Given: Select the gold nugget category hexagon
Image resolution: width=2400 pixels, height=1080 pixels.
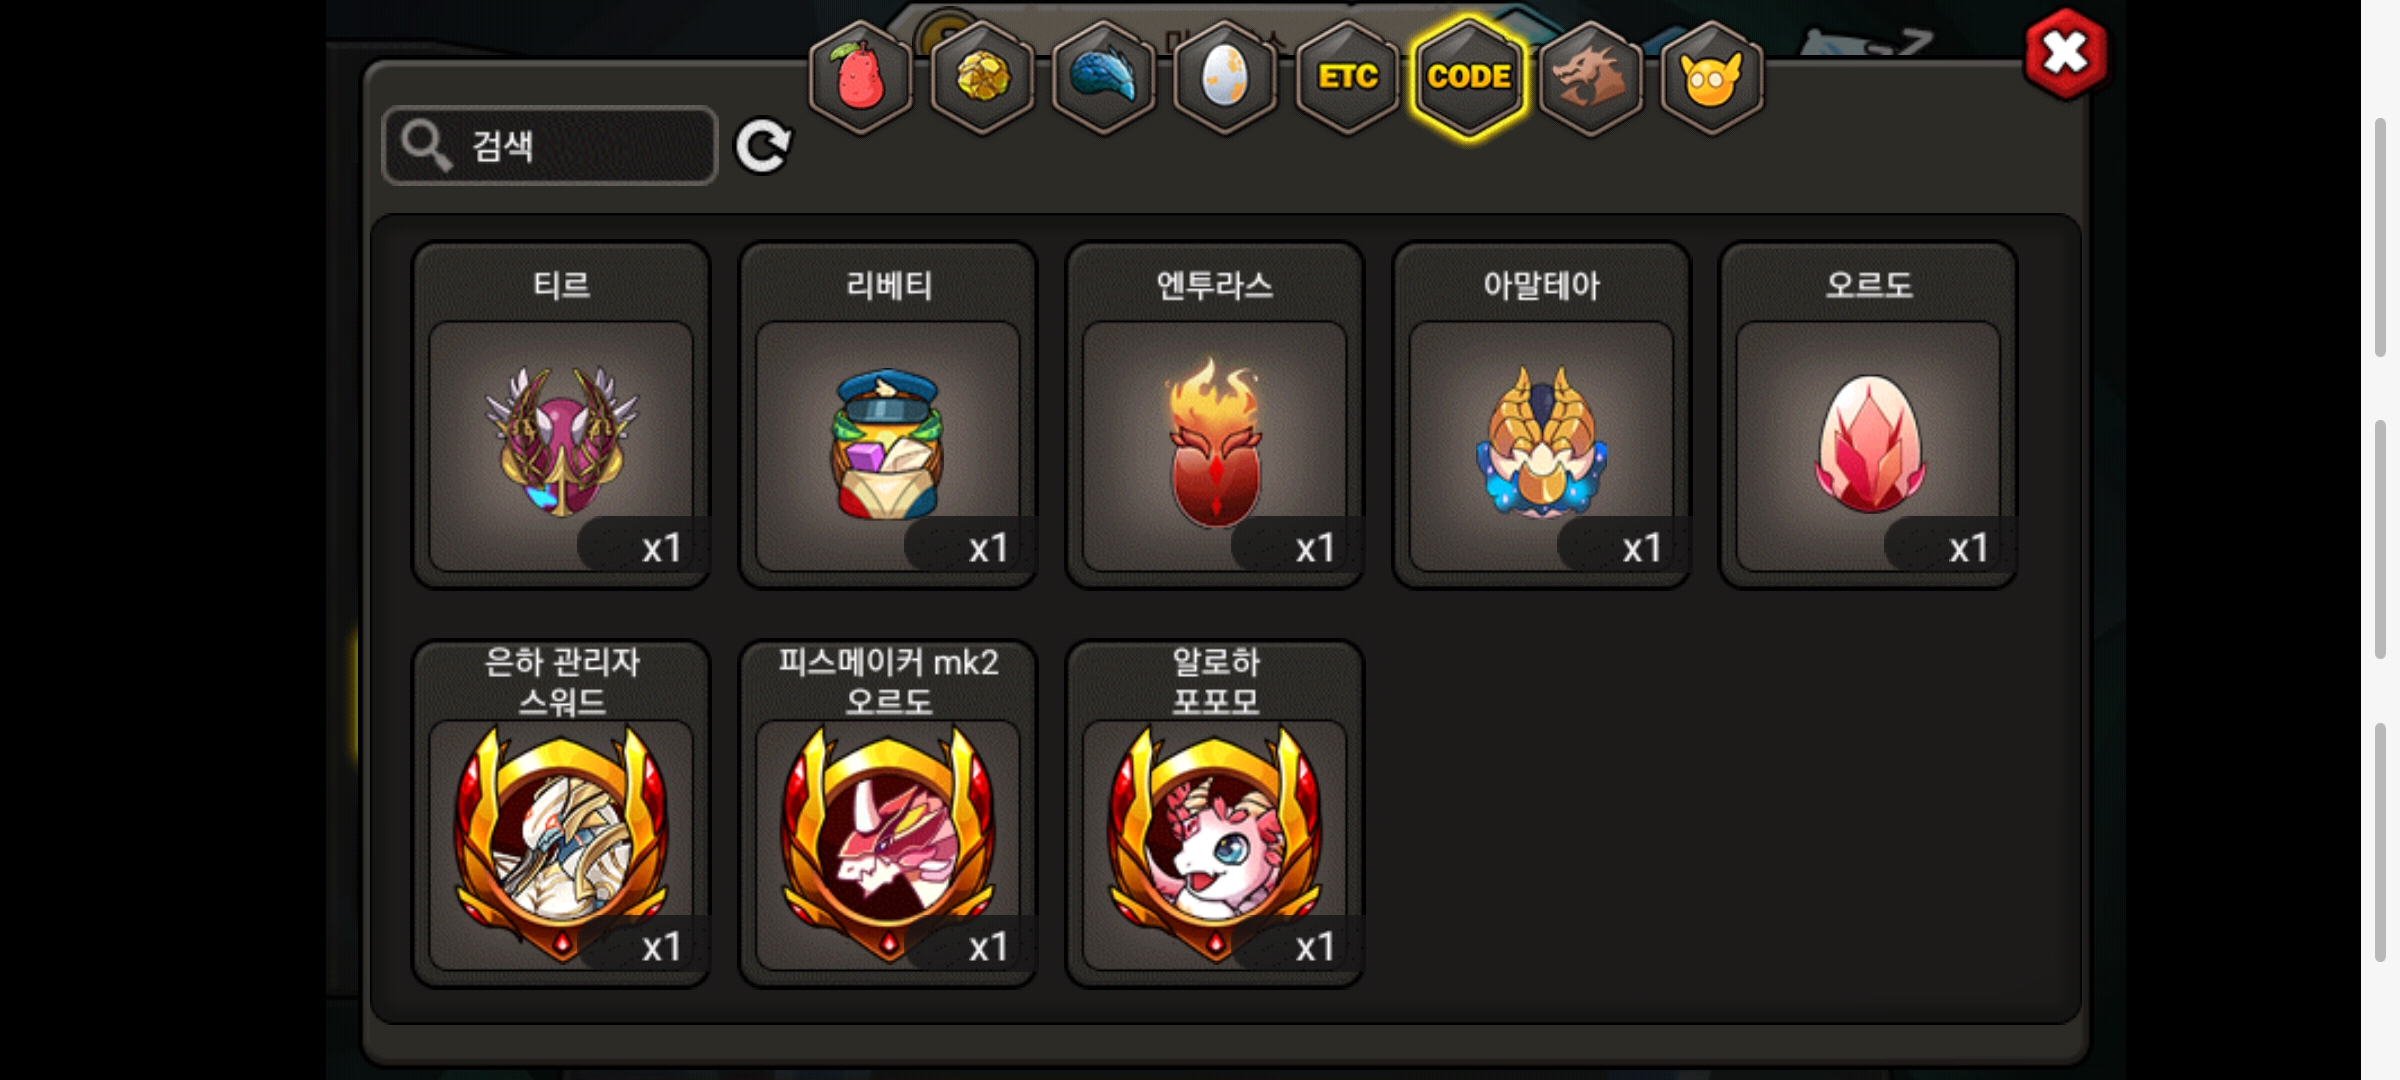Looking at the screenshot, I should 982,77.
